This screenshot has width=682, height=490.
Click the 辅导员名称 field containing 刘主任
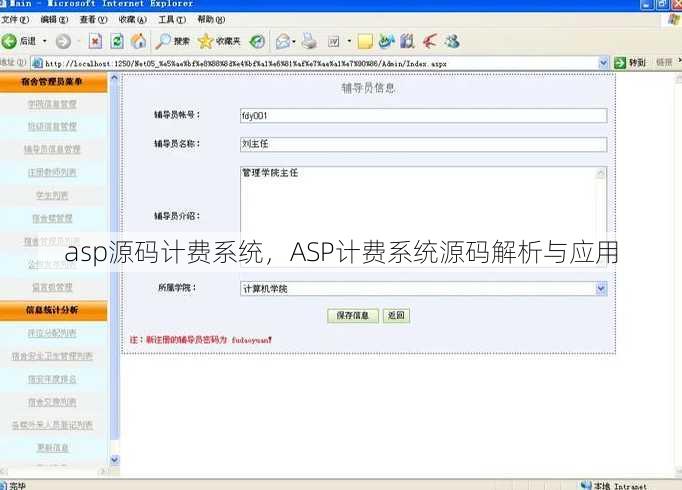[x=423, y=144]
